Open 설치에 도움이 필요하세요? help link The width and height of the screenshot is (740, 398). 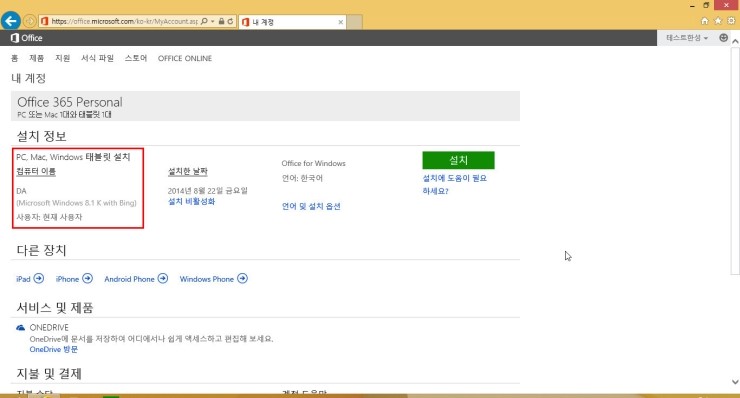(454, 184)
